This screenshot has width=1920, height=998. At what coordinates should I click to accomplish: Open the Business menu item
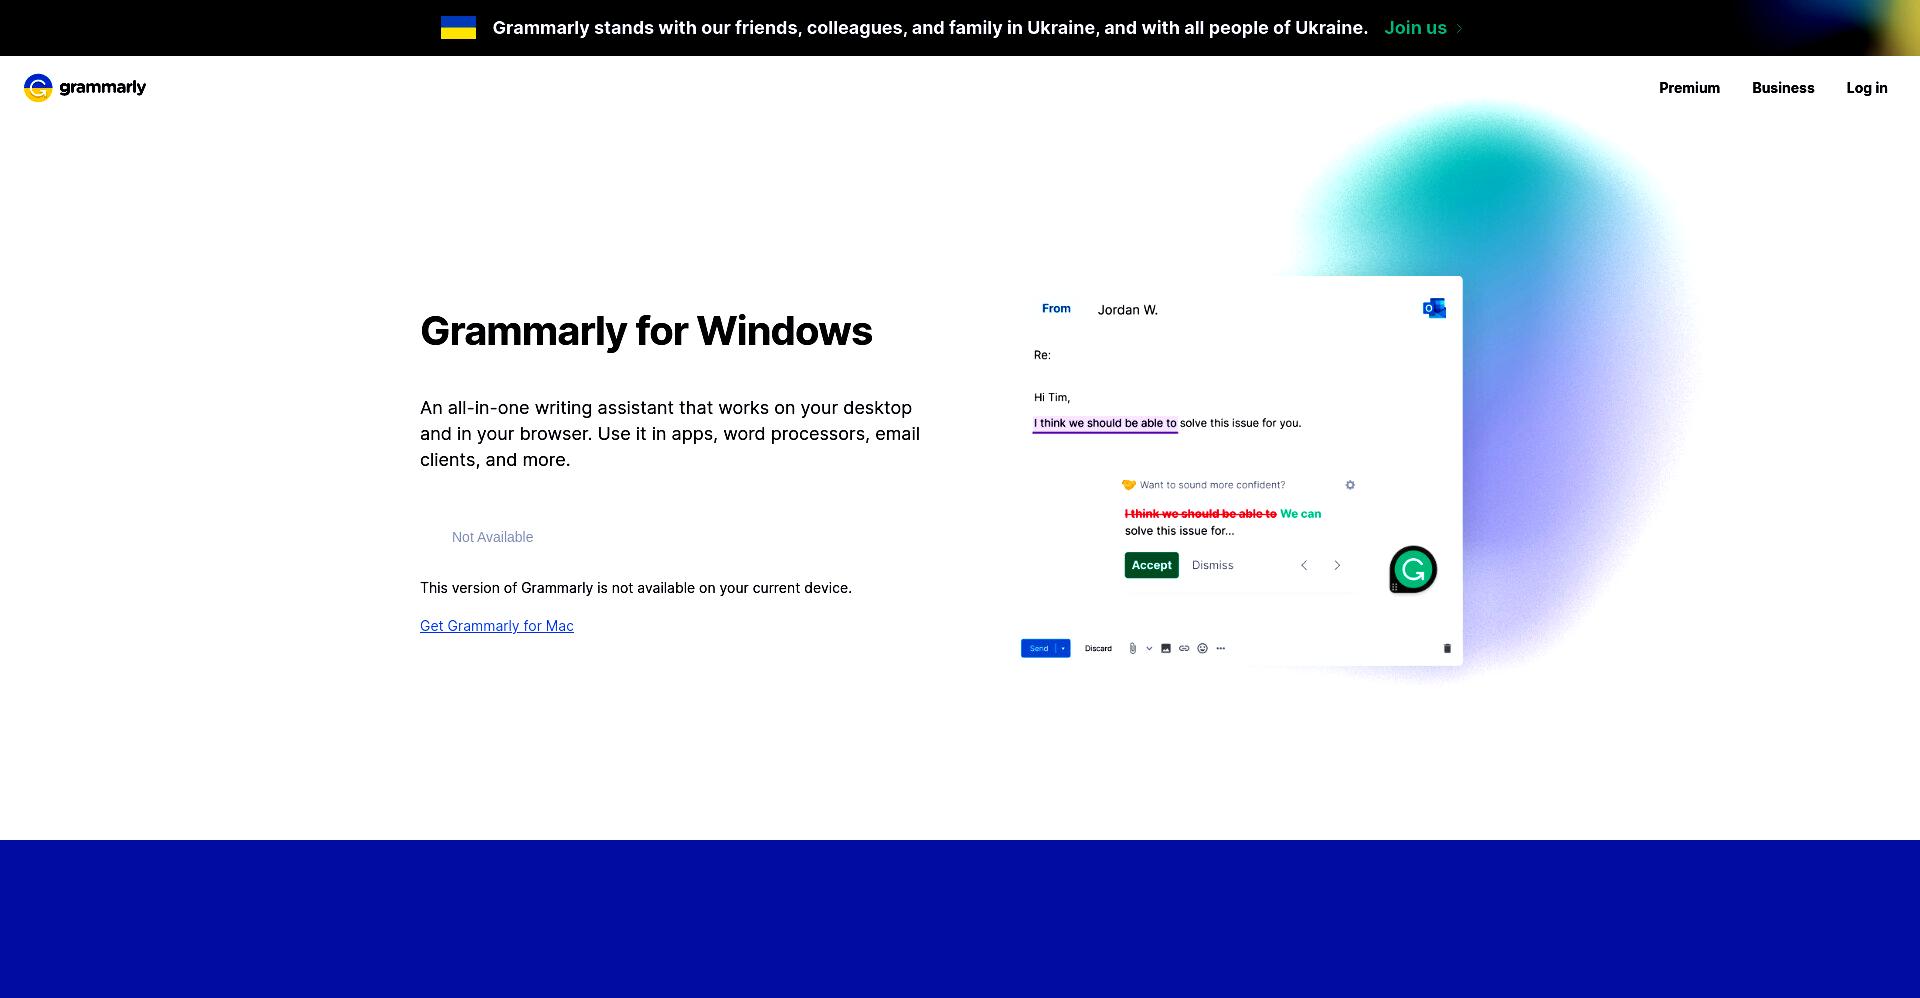[1783, 88]
